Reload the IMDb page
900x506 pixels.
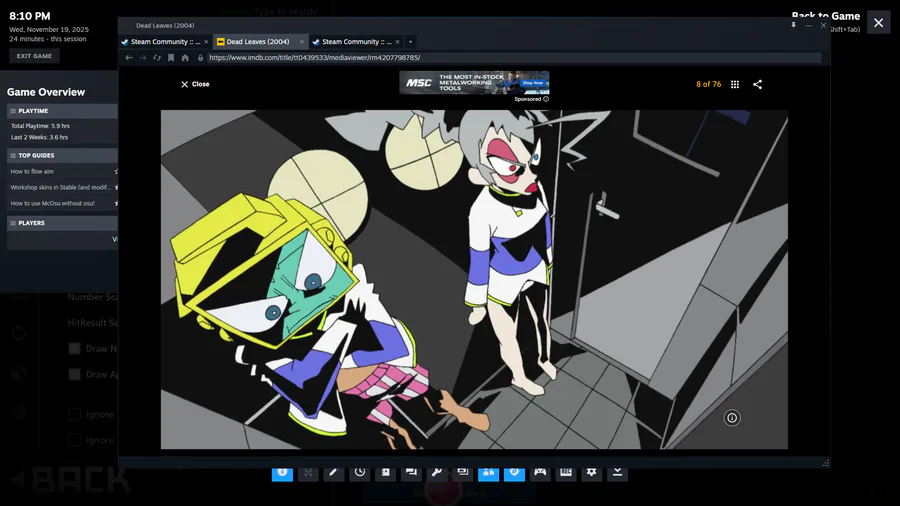[157, 57]
